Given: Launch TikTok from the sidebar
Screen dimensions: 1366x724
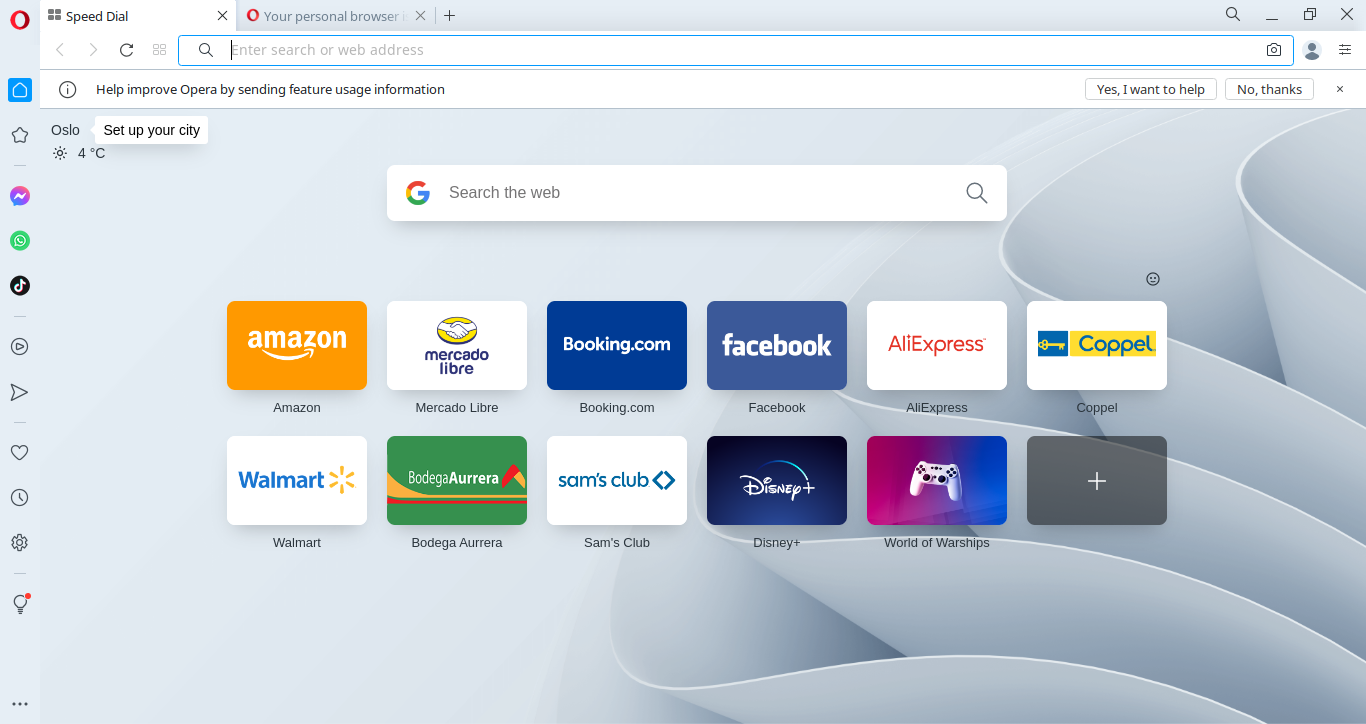Looking at the screenshot, I should click(x=20, y=286).
